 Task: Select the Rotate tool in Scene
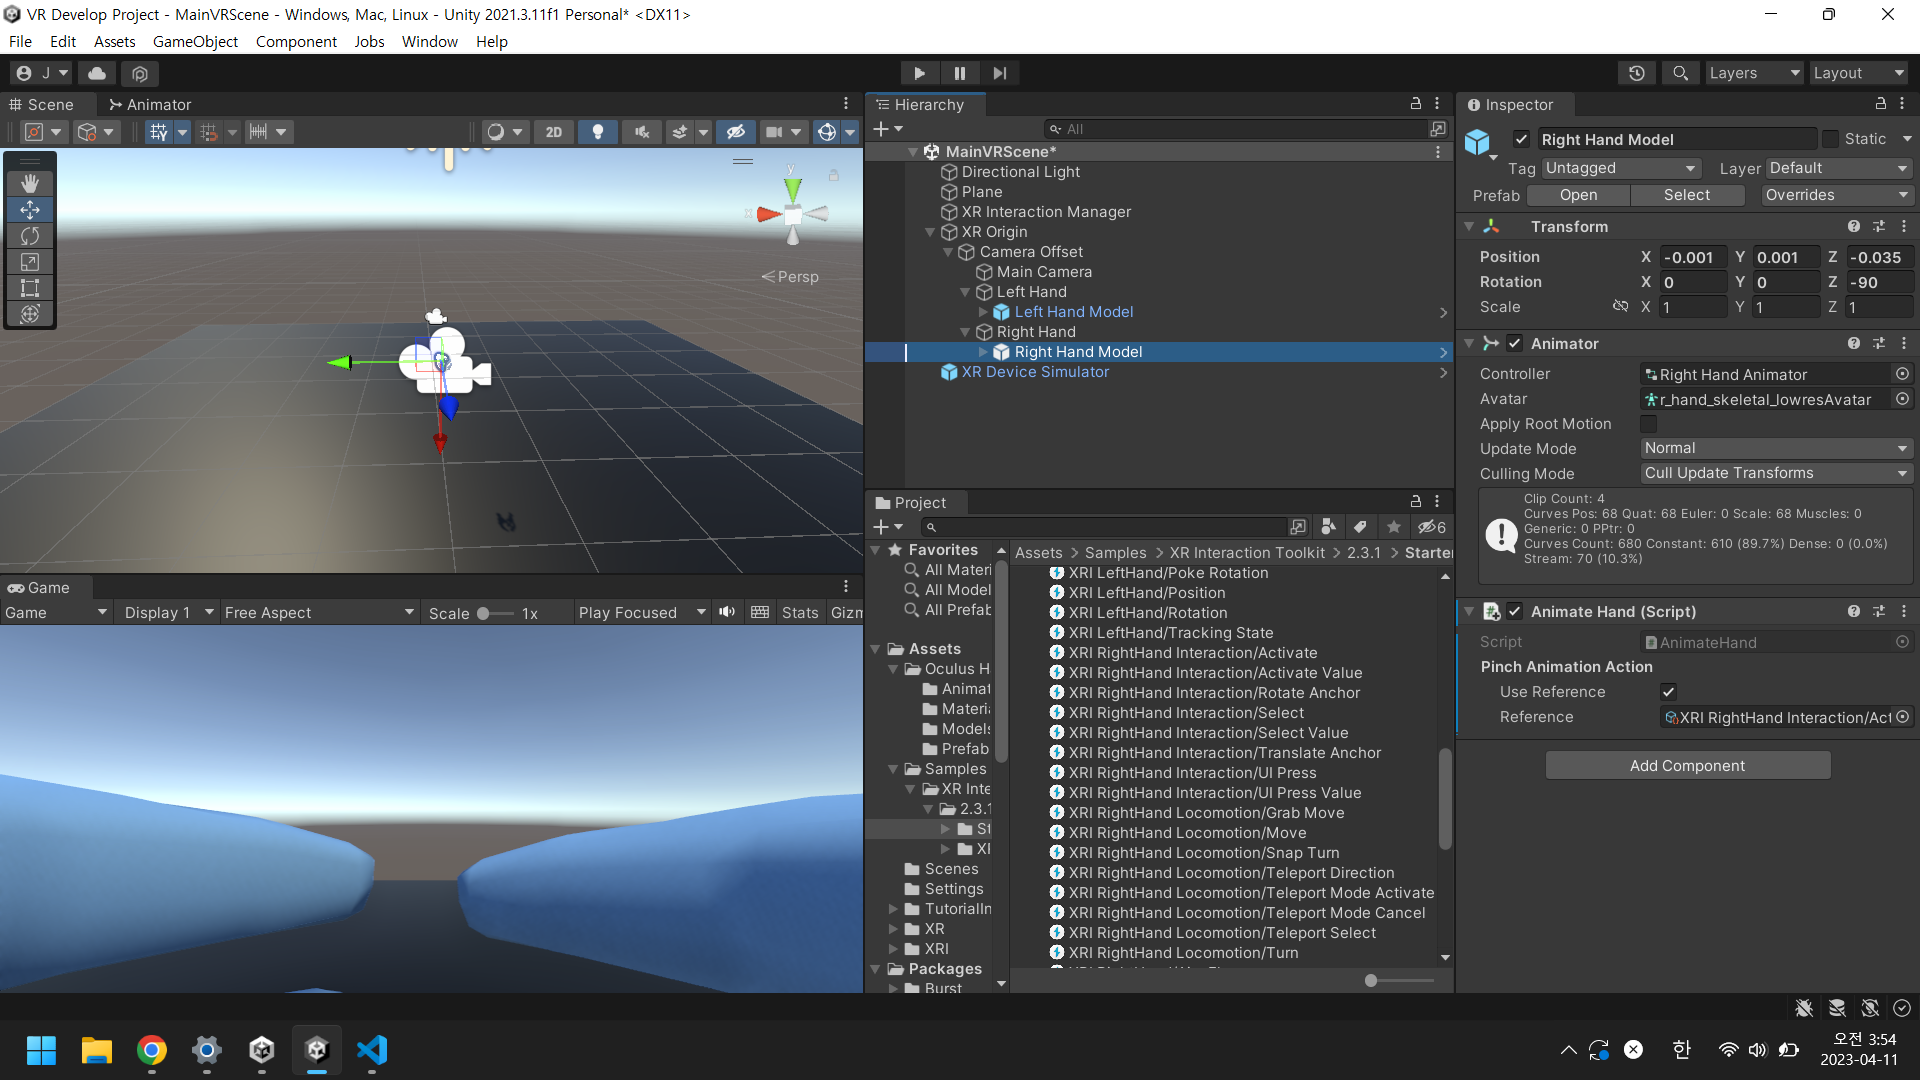(30, 236)
